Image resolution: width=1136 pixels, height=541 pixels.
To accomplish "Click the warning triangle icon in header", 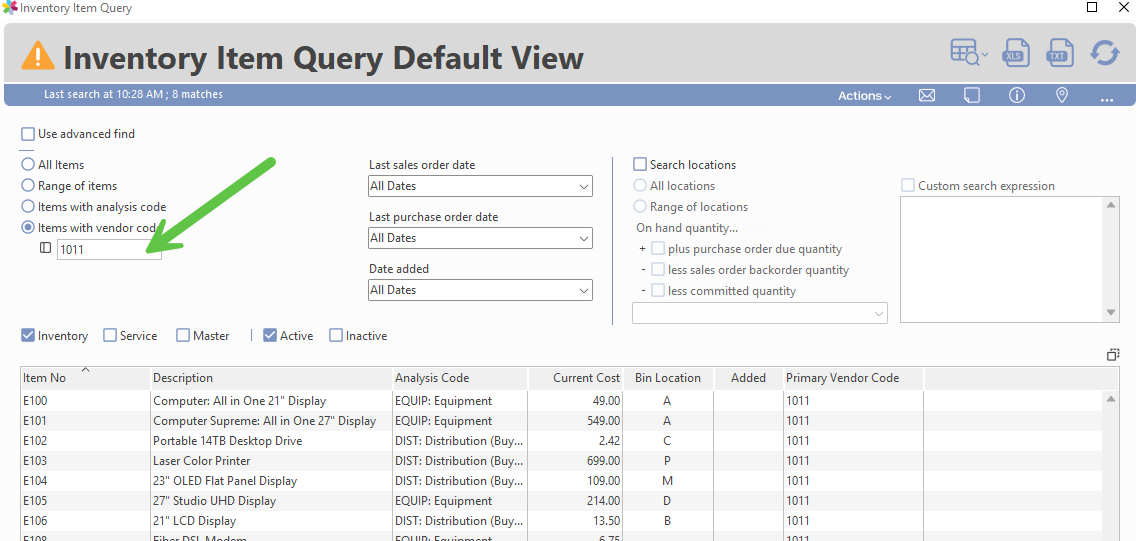I will (38, 56).
